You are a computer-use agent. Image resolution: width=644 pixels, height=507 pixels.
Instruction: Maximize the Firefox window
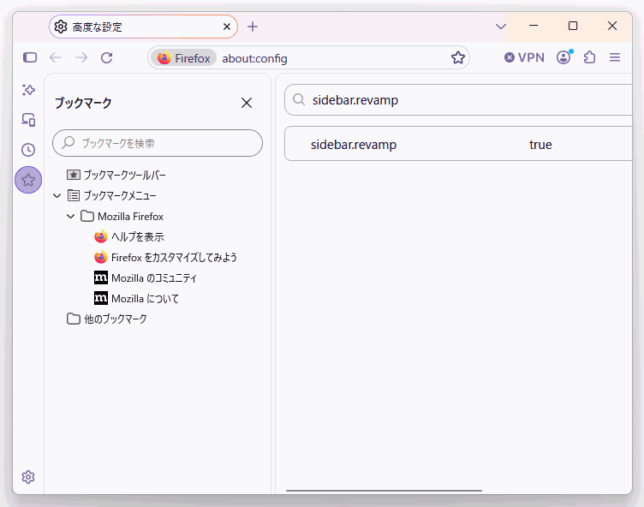point(573,26)
